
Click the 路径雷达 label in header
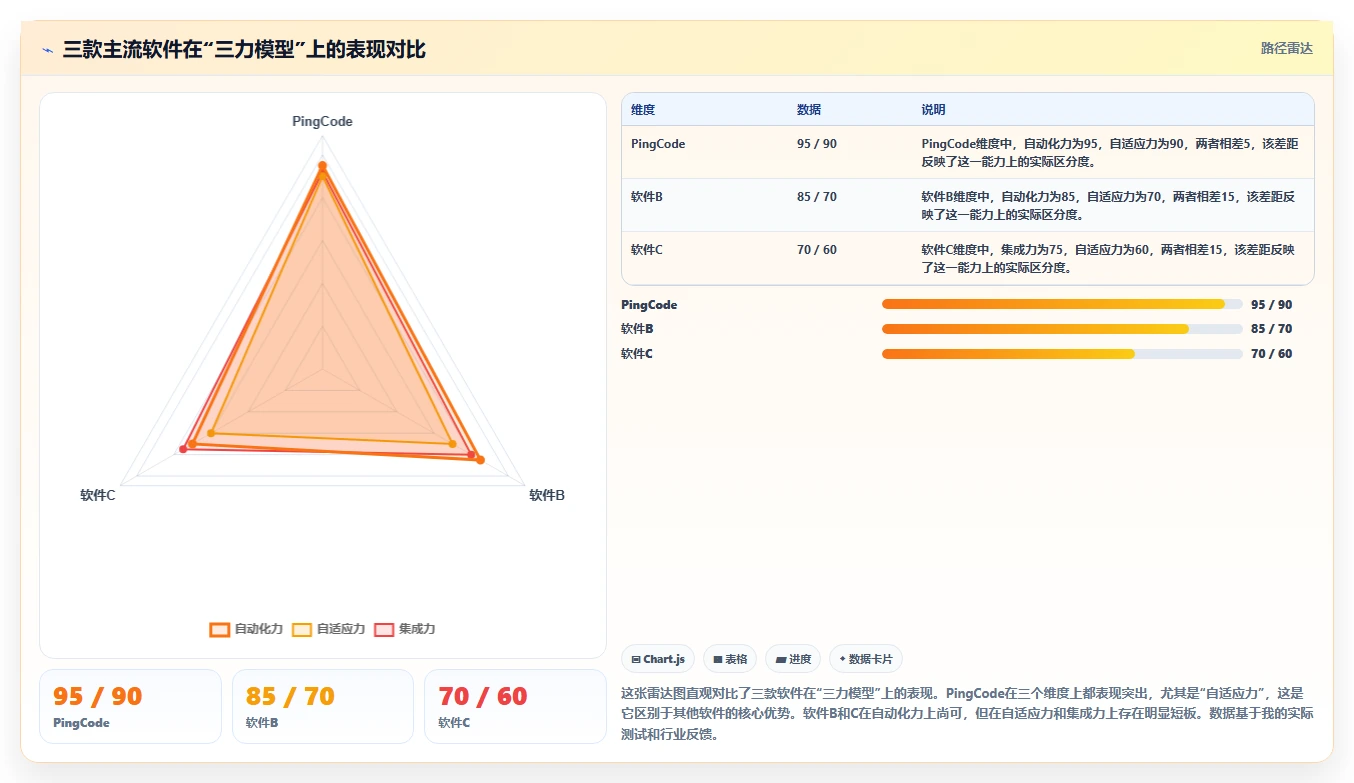click(x=1286, y=48)
